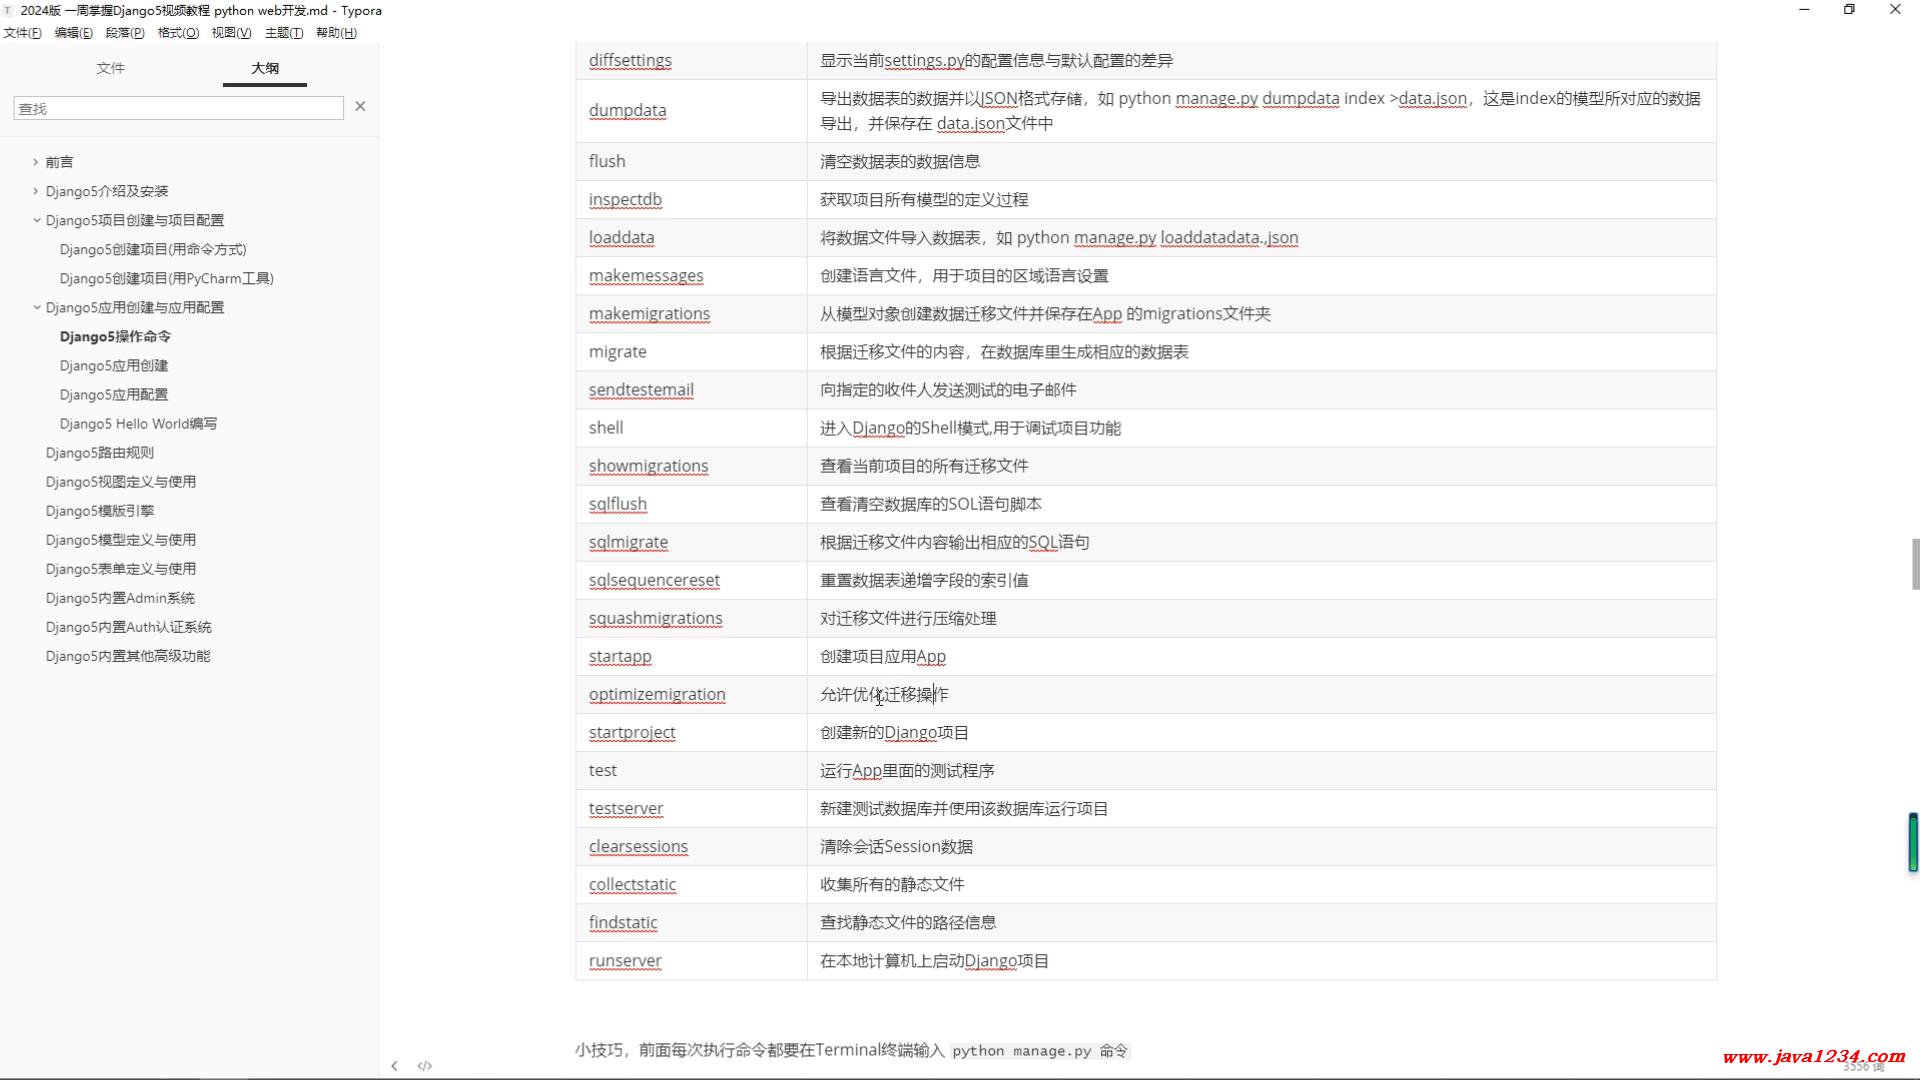The height and width of the screenshot is (1080, 1920).
Task: Click the sqlsequencereset command cell
Action: pyautogui.click(x=691, y=579)
